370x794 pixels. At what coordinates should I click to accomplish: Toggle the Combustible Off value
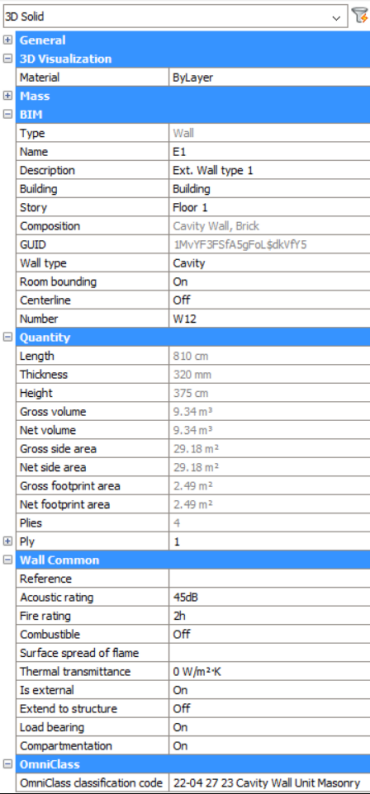(269, 634)
